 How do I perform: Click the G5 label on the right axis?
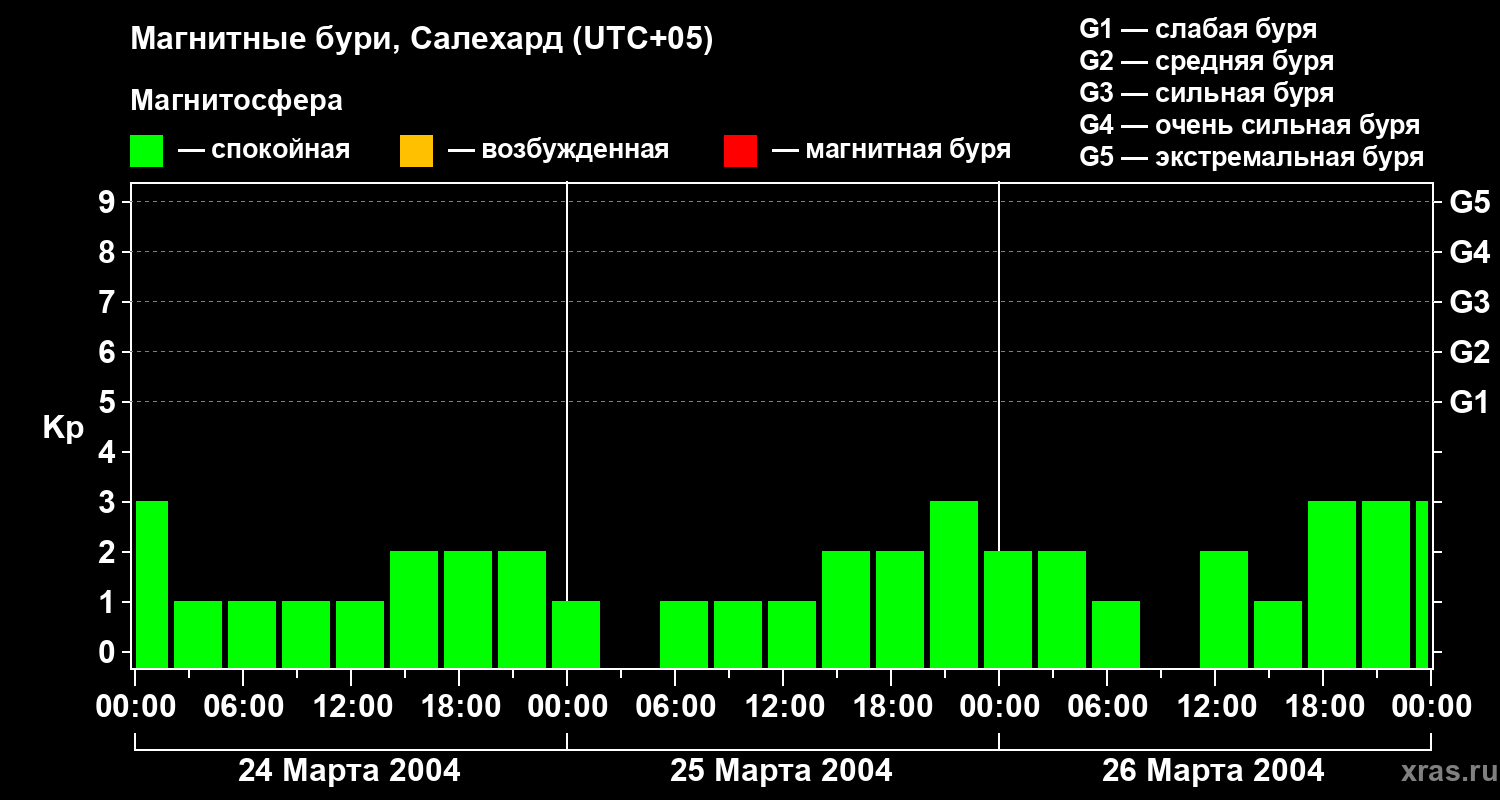pos(1469,202)
